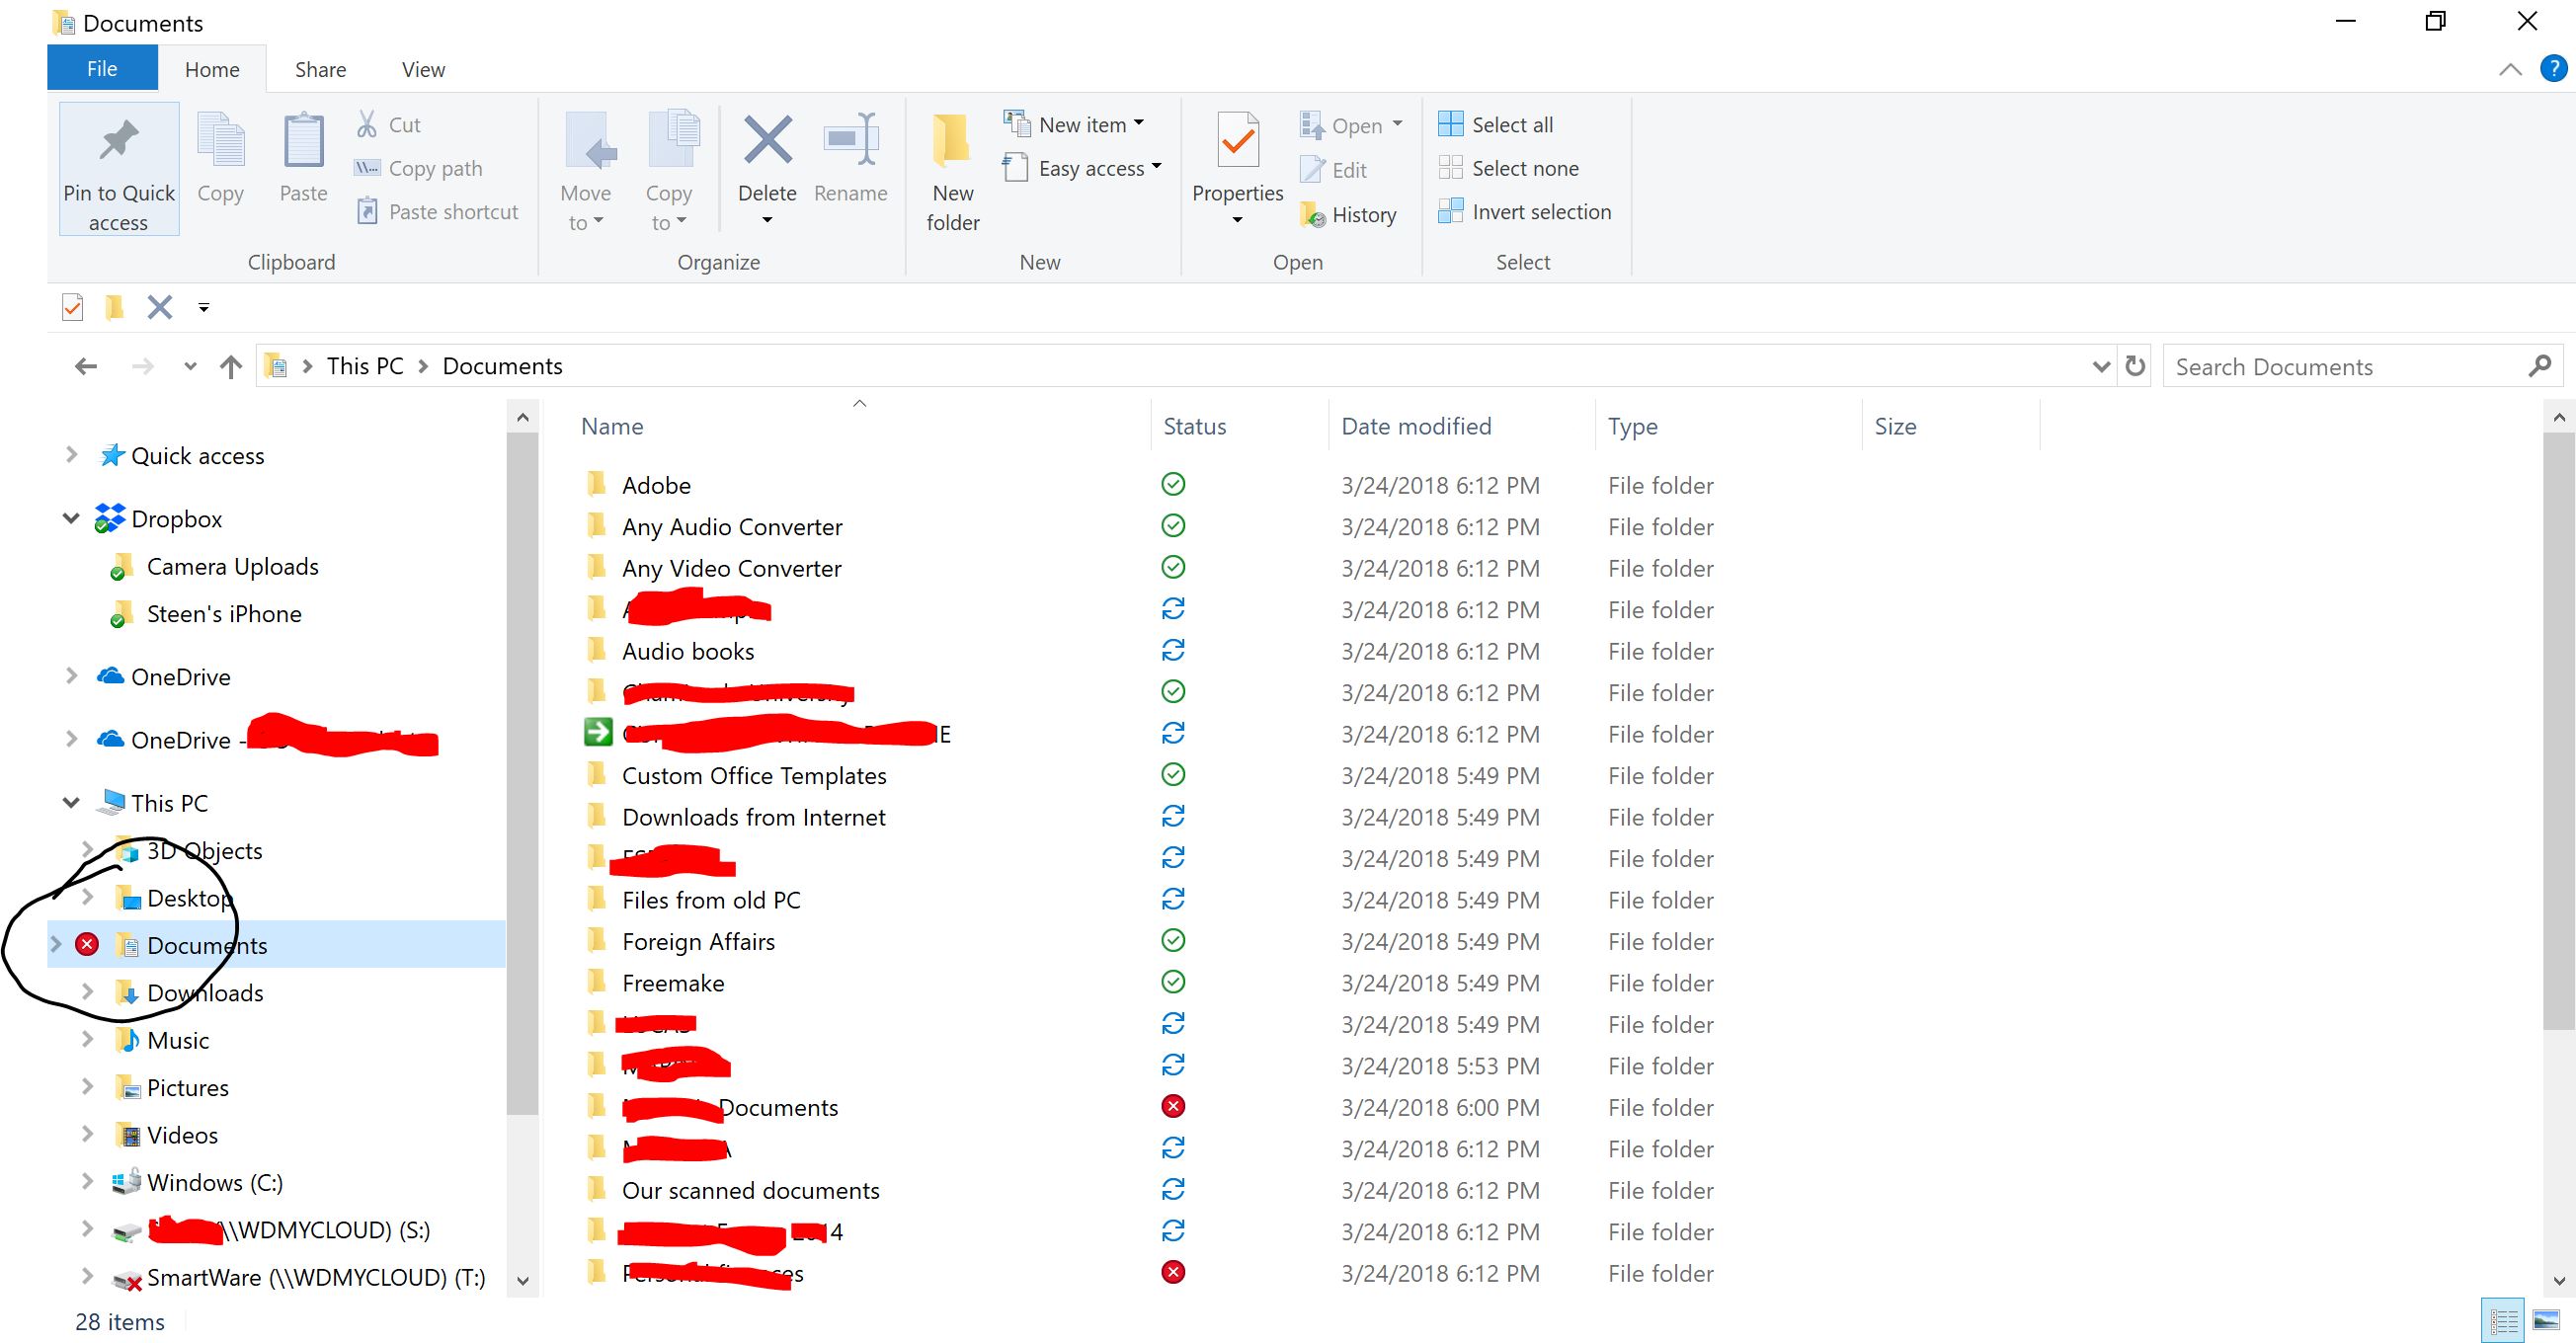
Task: Select Desktop in navigation pane
Action: 190,897
